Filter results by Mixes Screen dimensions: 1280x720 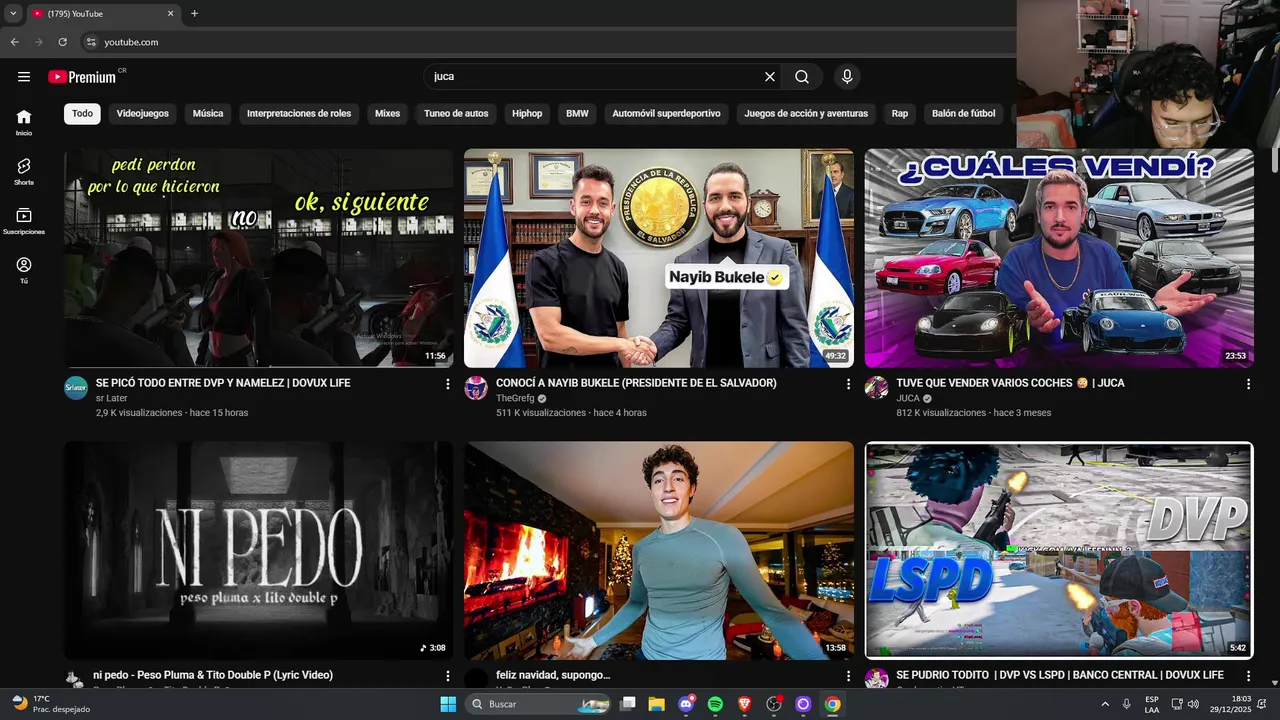tap(387, 114)
